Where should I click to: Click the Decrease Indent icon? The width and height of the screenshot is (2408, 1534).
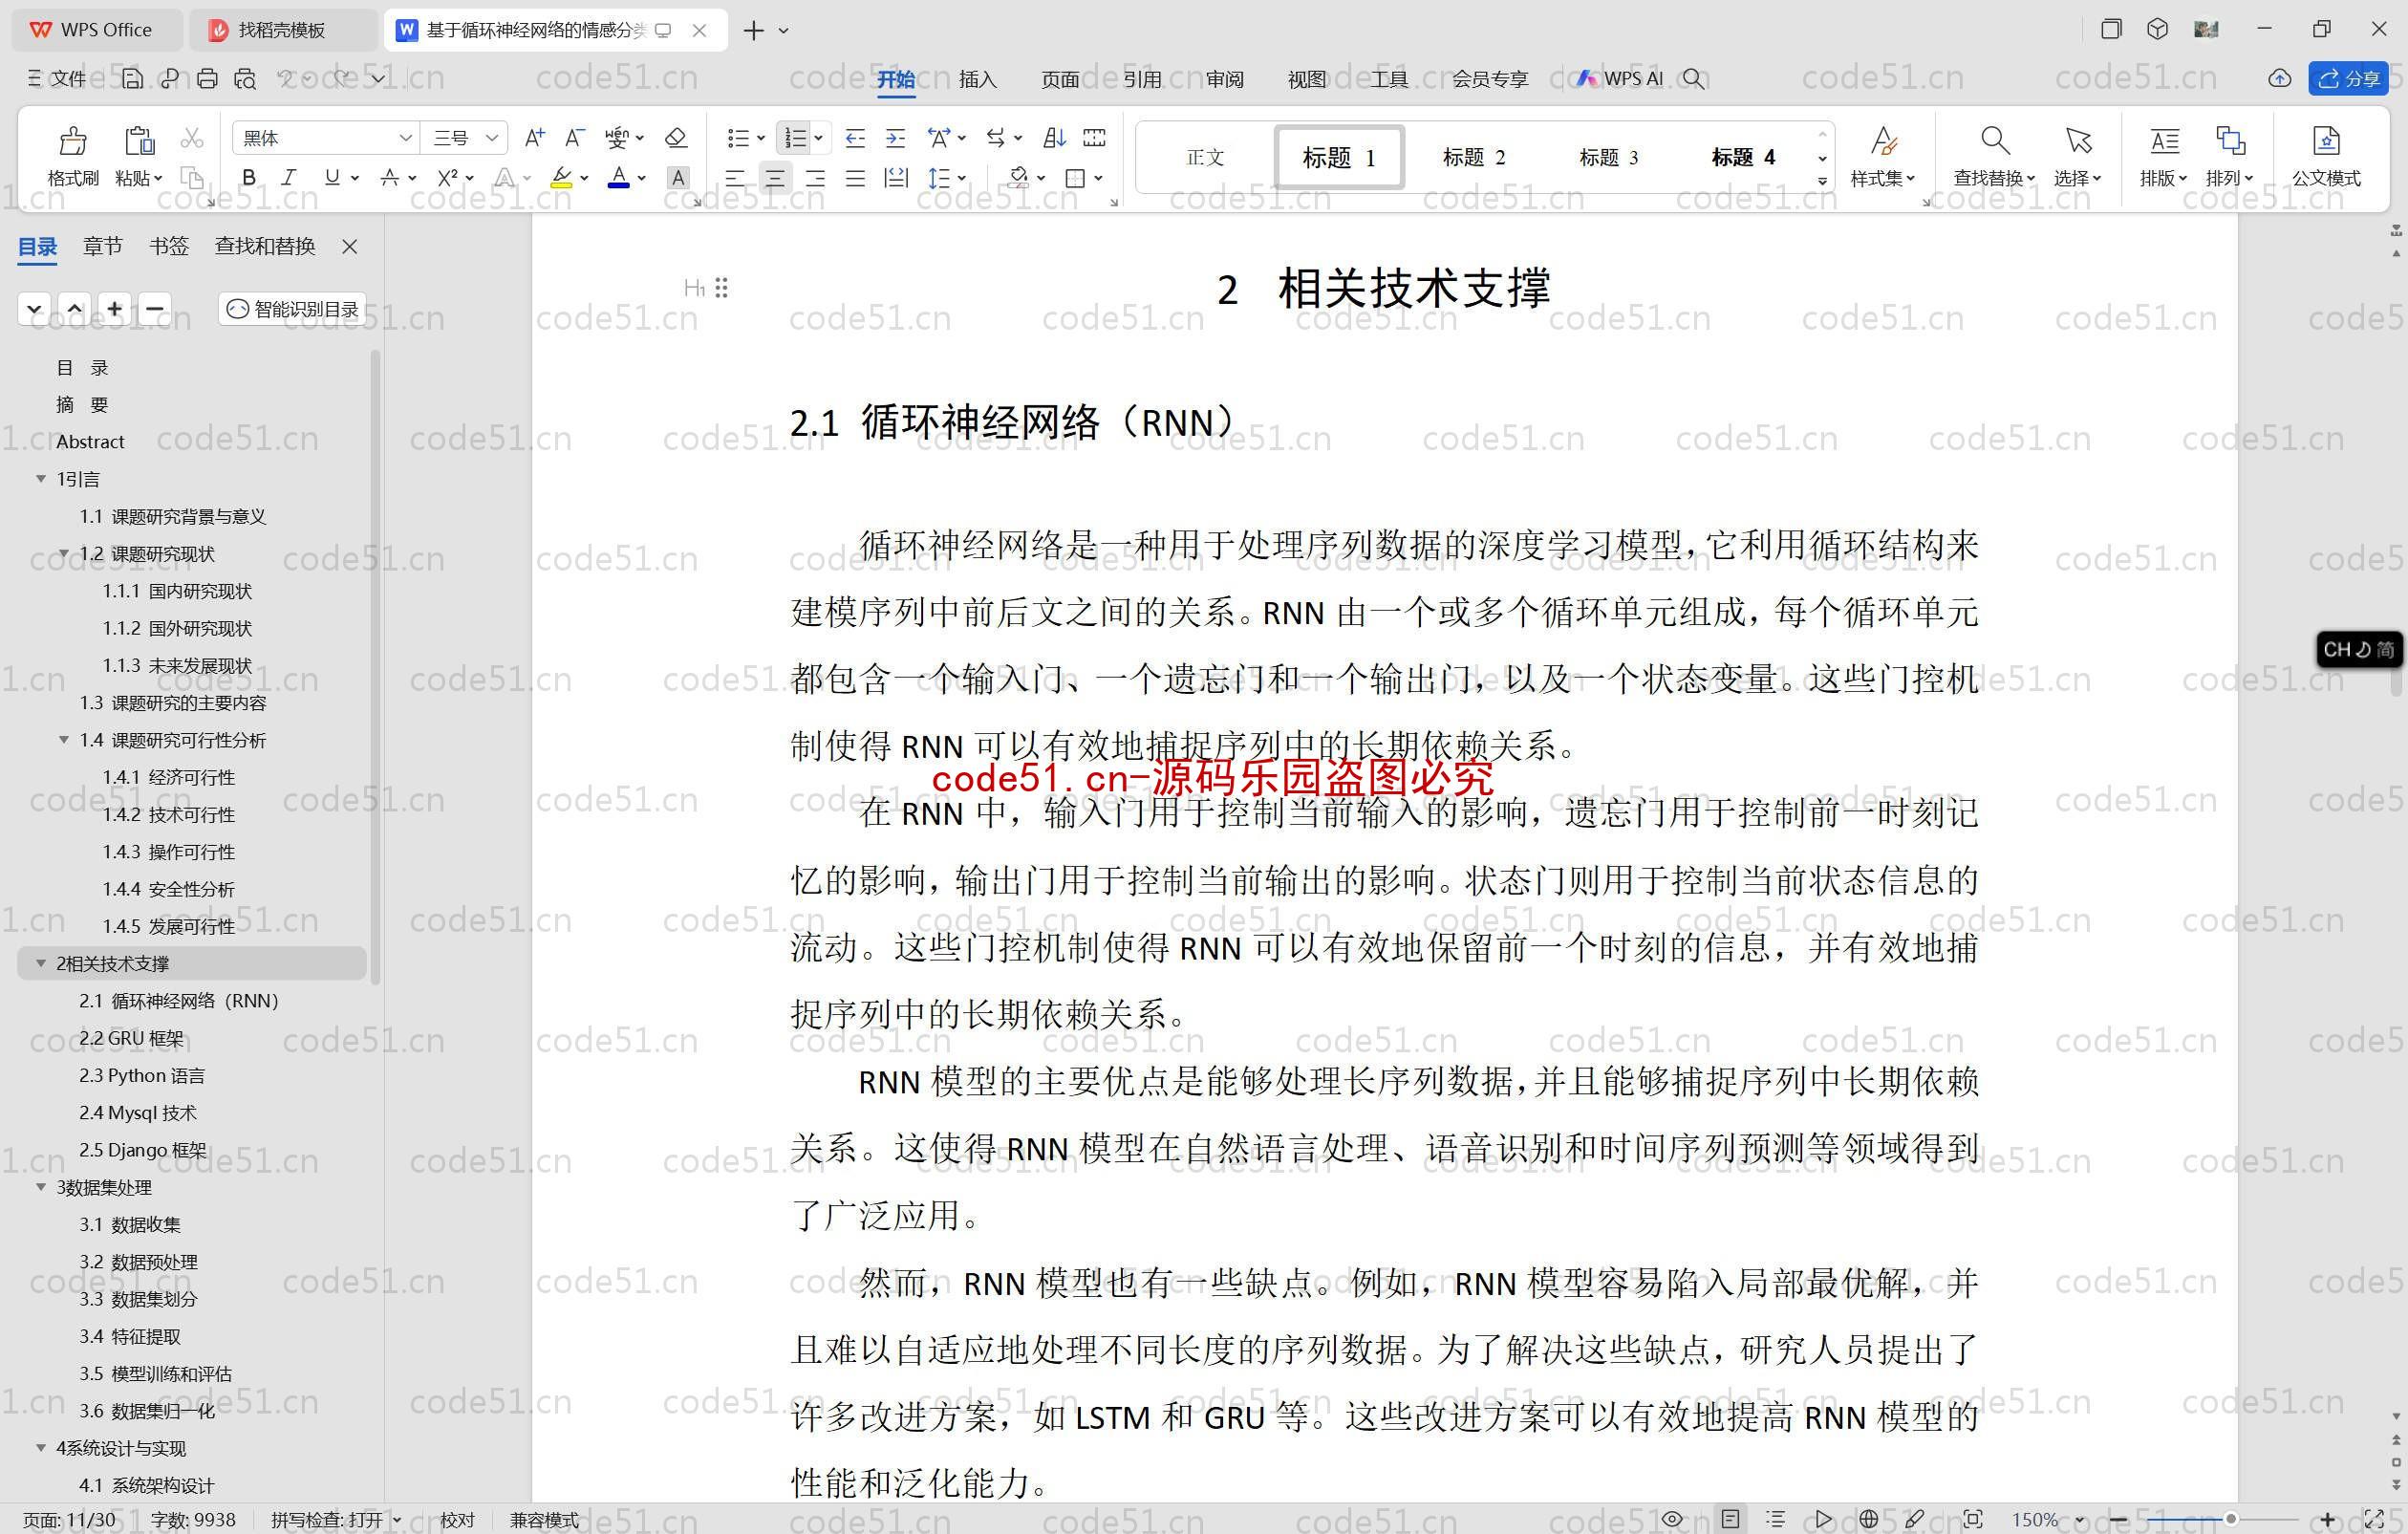click(855, 138)
